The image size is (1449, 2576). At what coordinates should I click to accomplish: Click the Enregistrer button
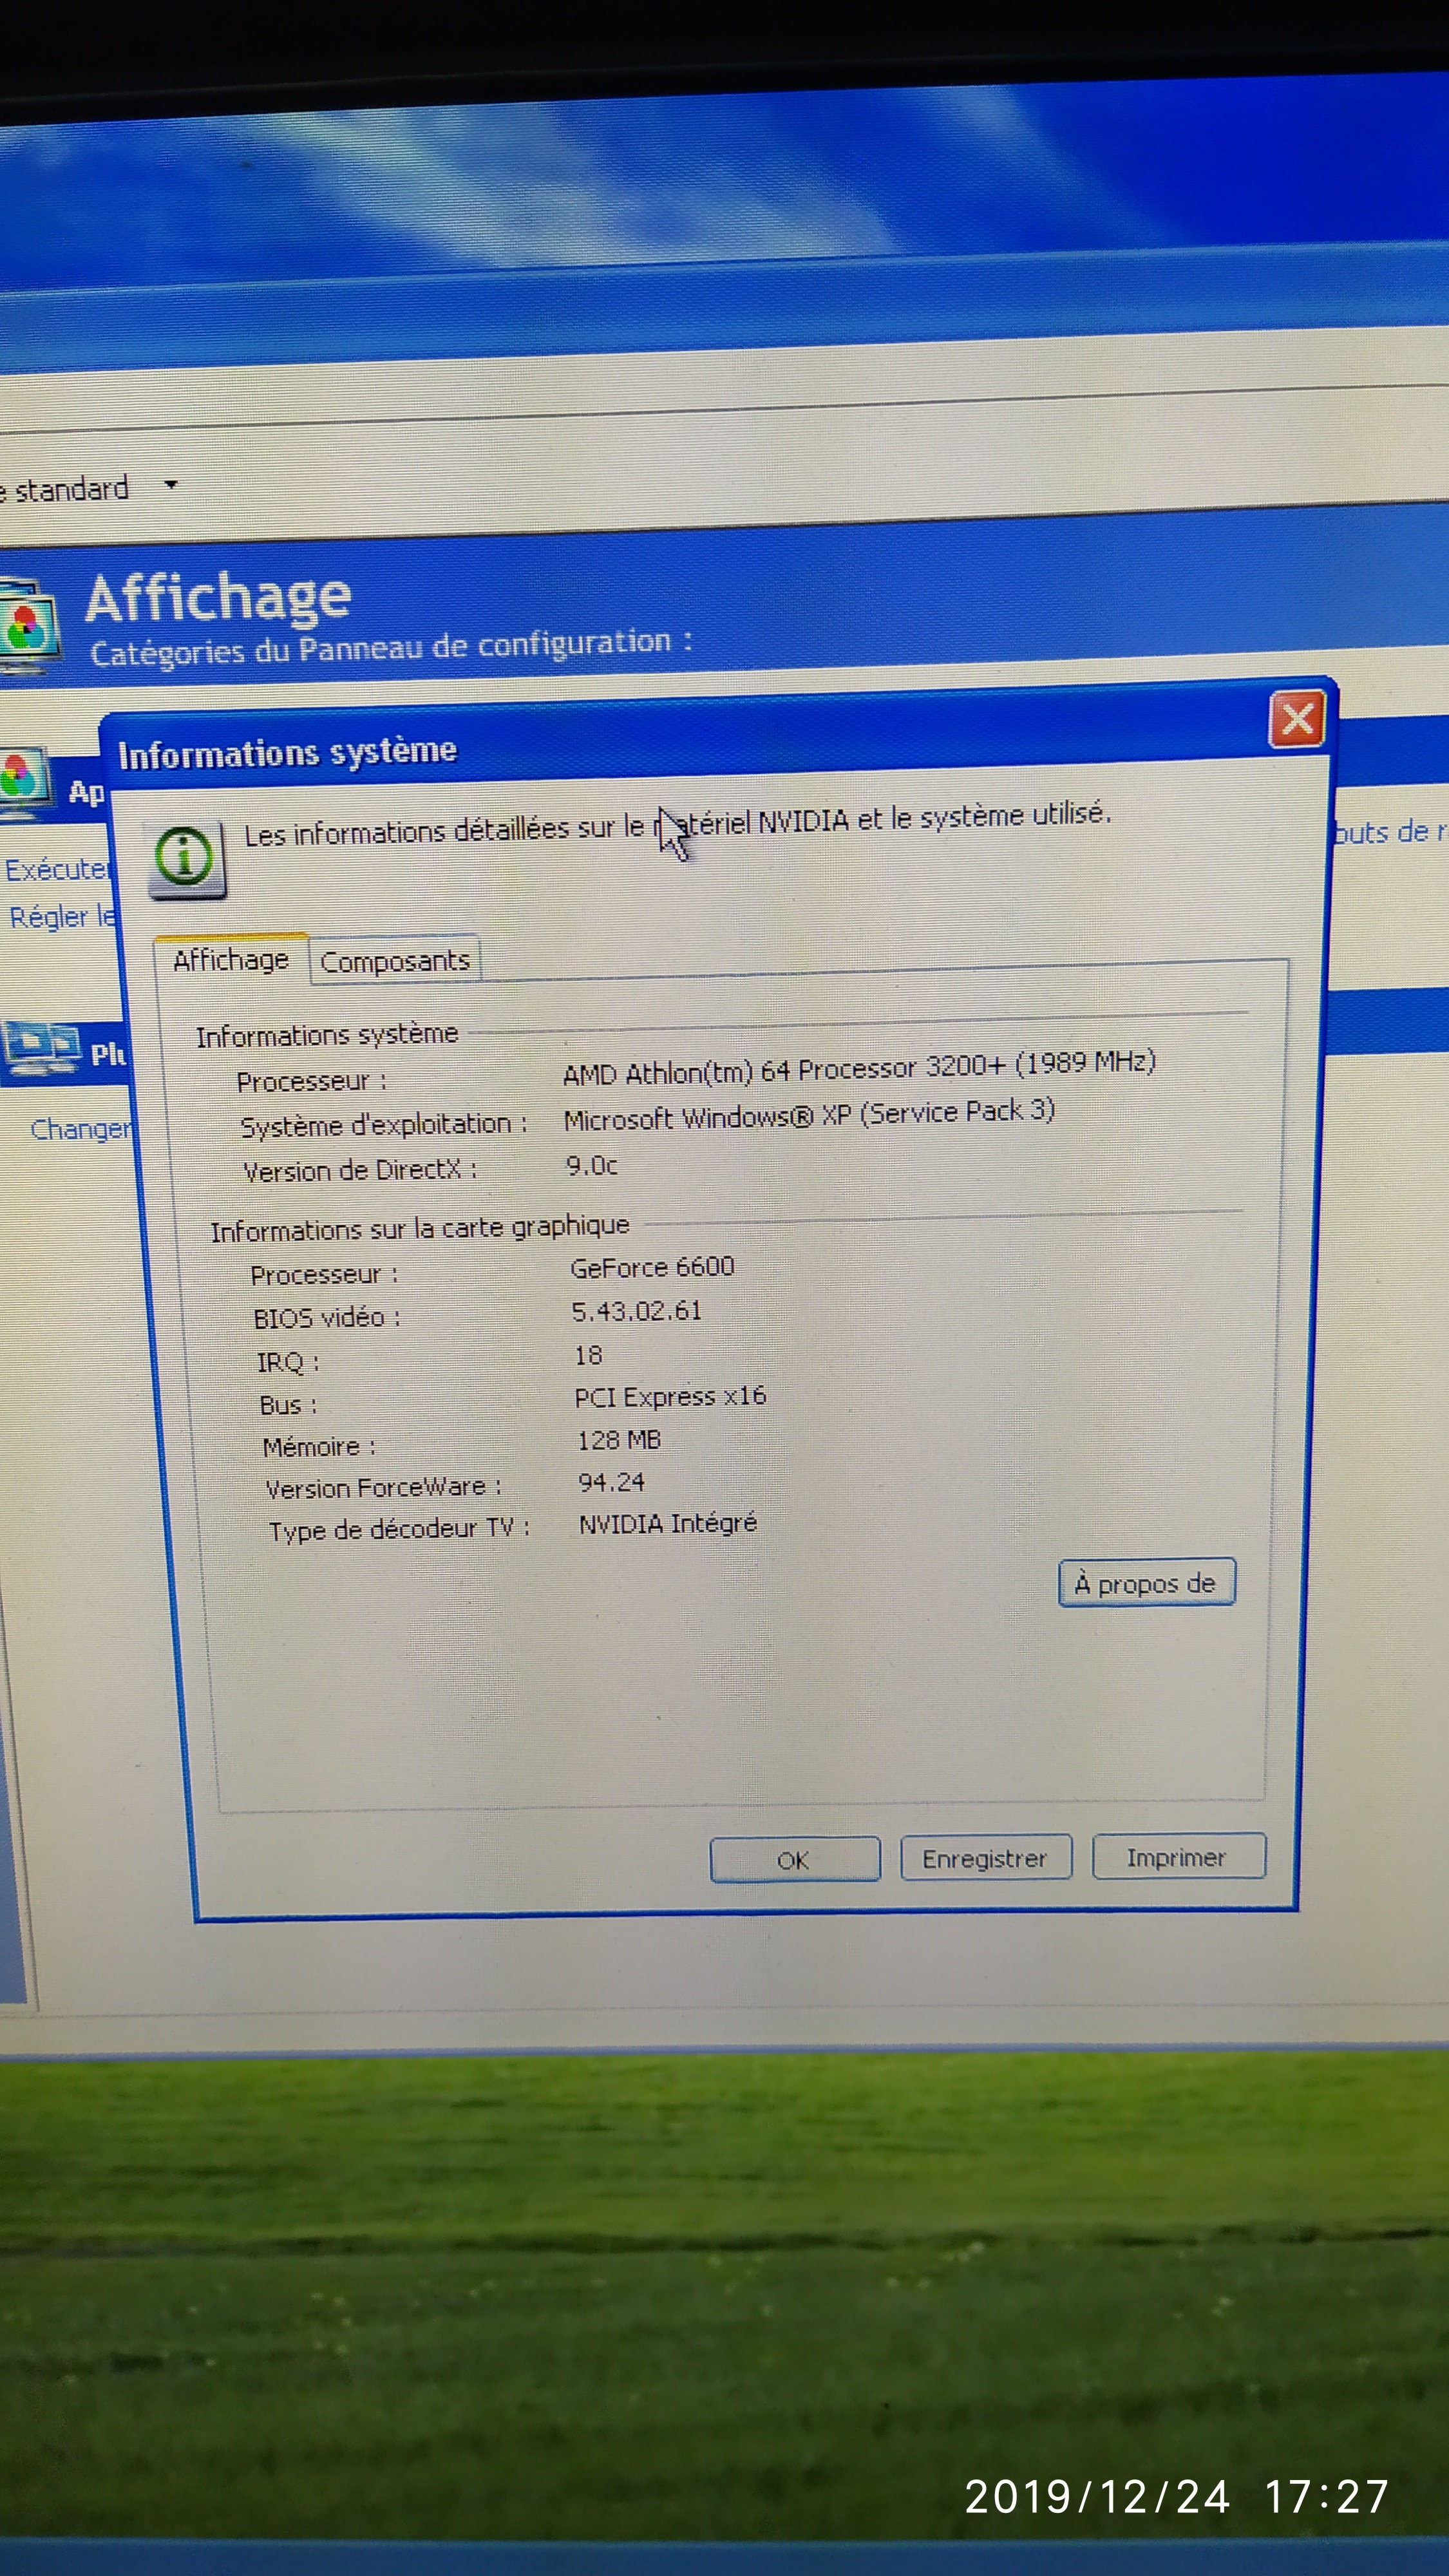click(984, 1859)
